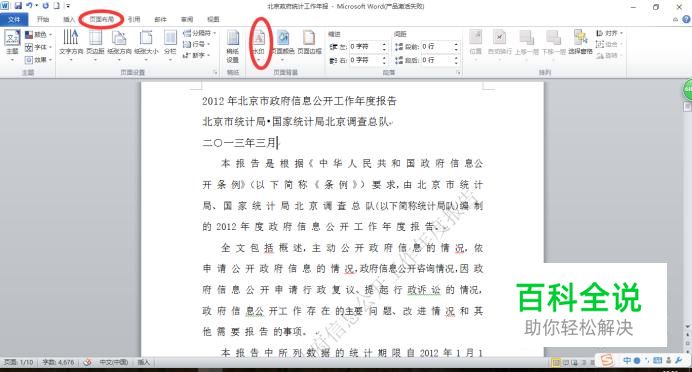Image resolution: width=692 pixels, height=372 pixels.
Task: Click the page count 1/10 in status bar
Action: click(x=19, y=362)
